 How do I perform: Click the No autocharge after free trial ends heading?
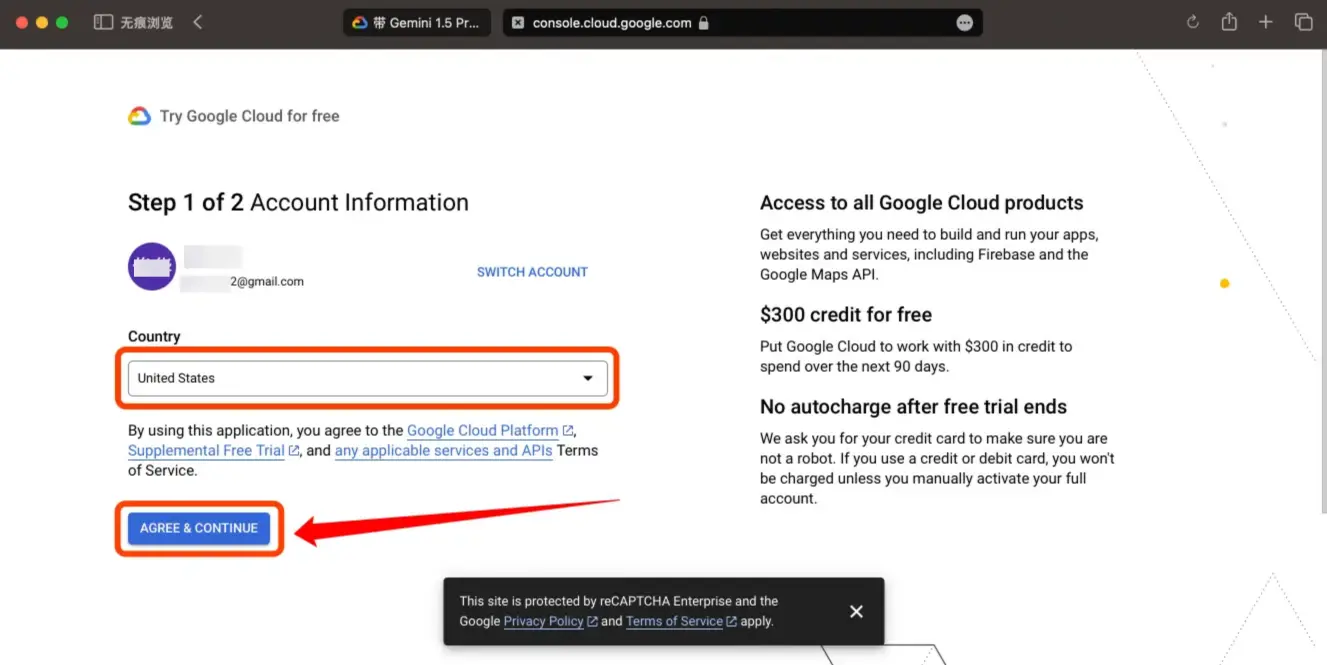pyautogui.click(x=913, y=407)
